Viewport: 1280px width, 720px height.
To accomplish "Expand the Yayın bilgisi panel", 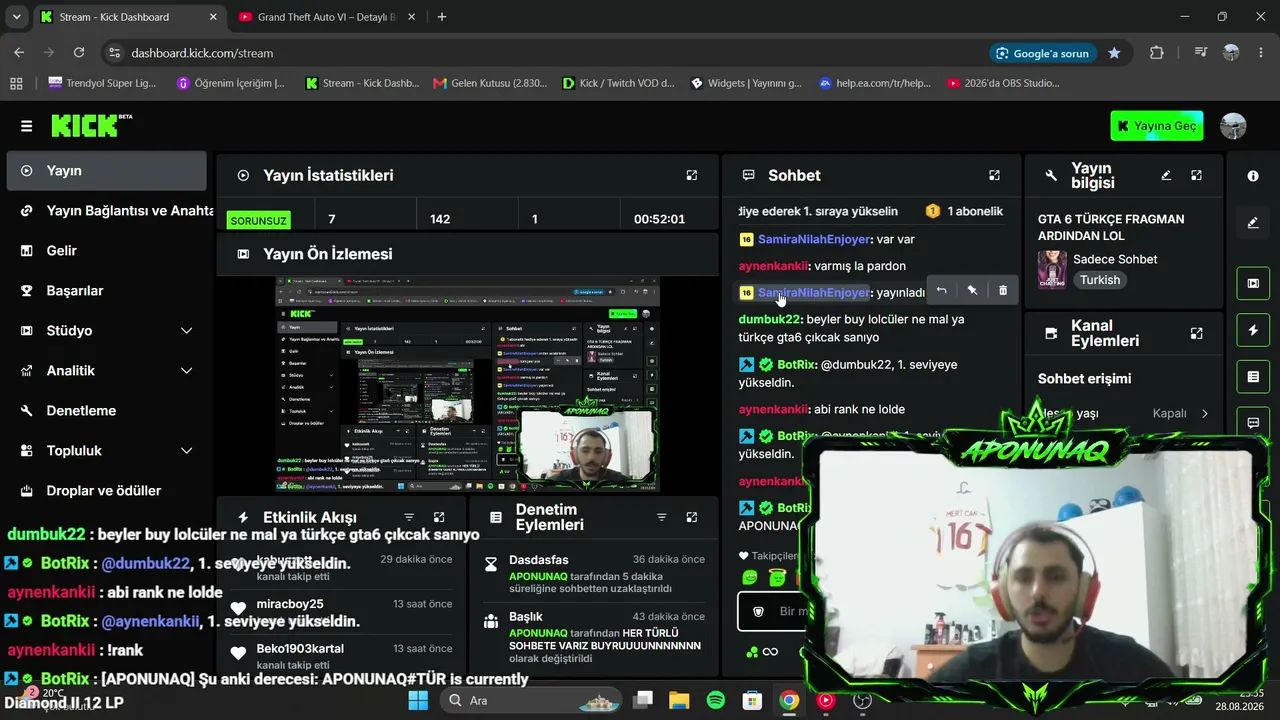I will coord(1196,175).
